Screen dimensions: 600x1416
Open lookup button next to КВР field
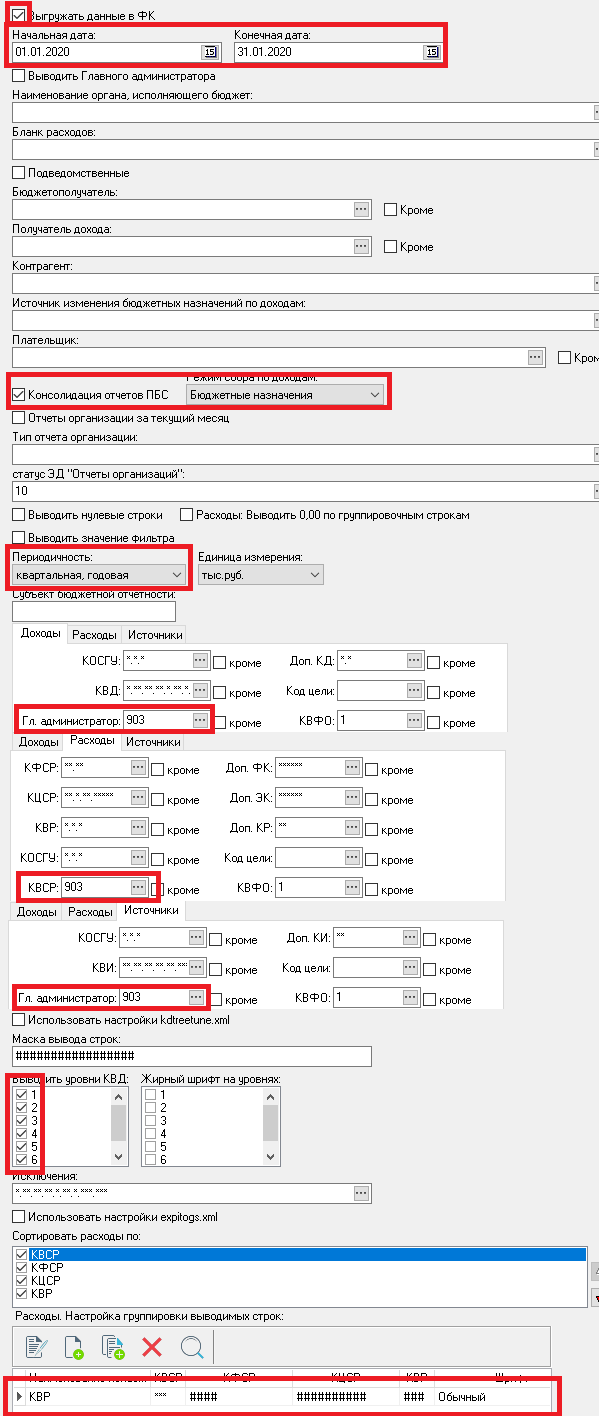pos(138,828)
